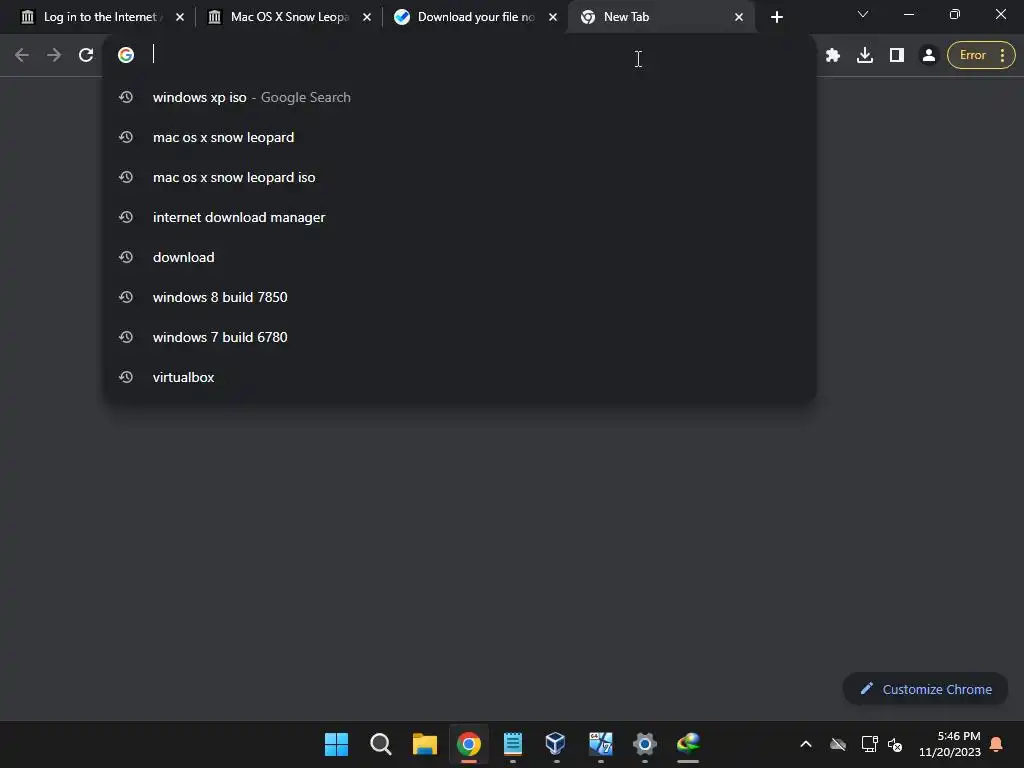Select the New Tab tab
This screenshot has width=1024, height=768.
(661, 17)
